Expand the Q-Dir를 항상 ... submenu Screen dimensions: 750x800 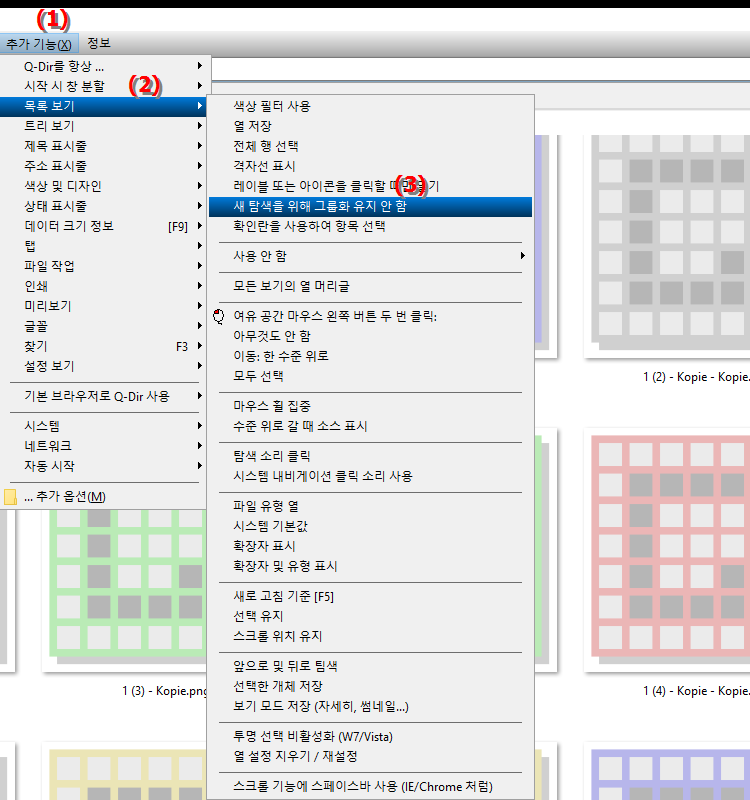click(105, 66)
